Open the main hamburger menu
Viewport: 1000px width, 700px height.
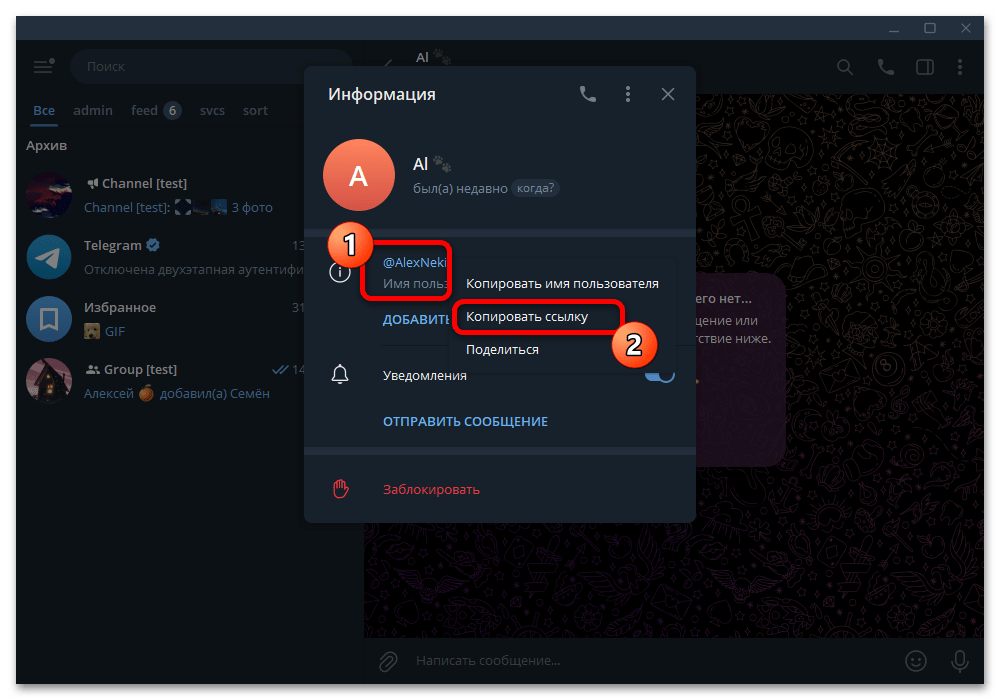[x=43, y=66]
